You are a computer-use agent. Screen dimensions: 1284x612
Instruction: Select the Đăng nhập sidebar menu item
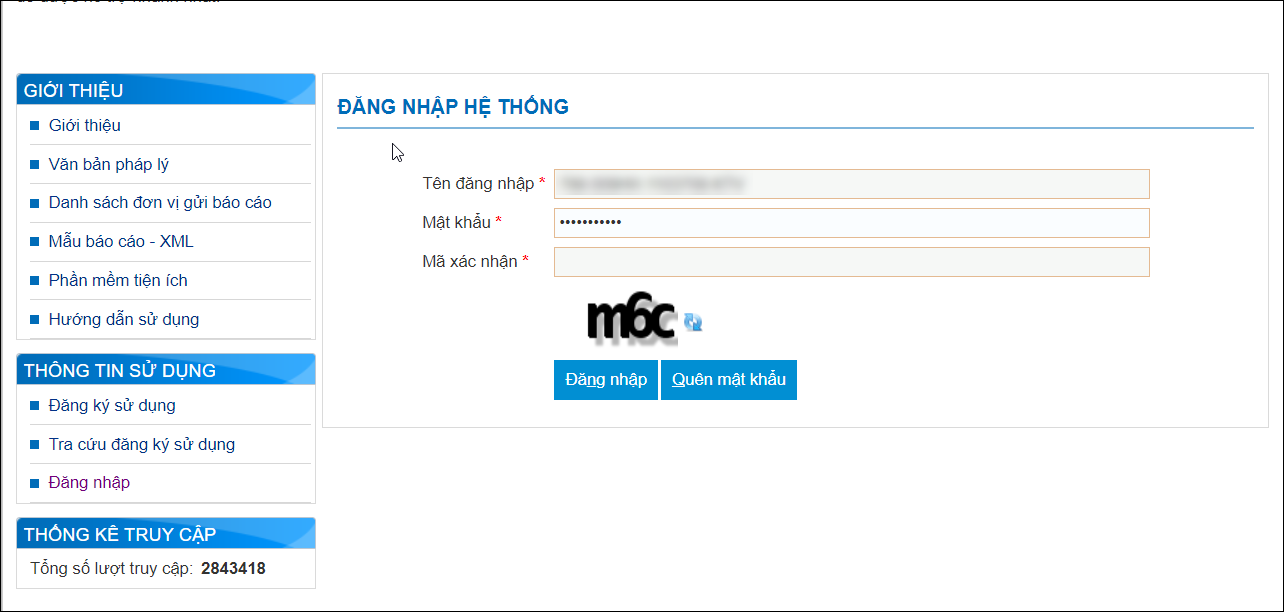[x=90, y=482]
